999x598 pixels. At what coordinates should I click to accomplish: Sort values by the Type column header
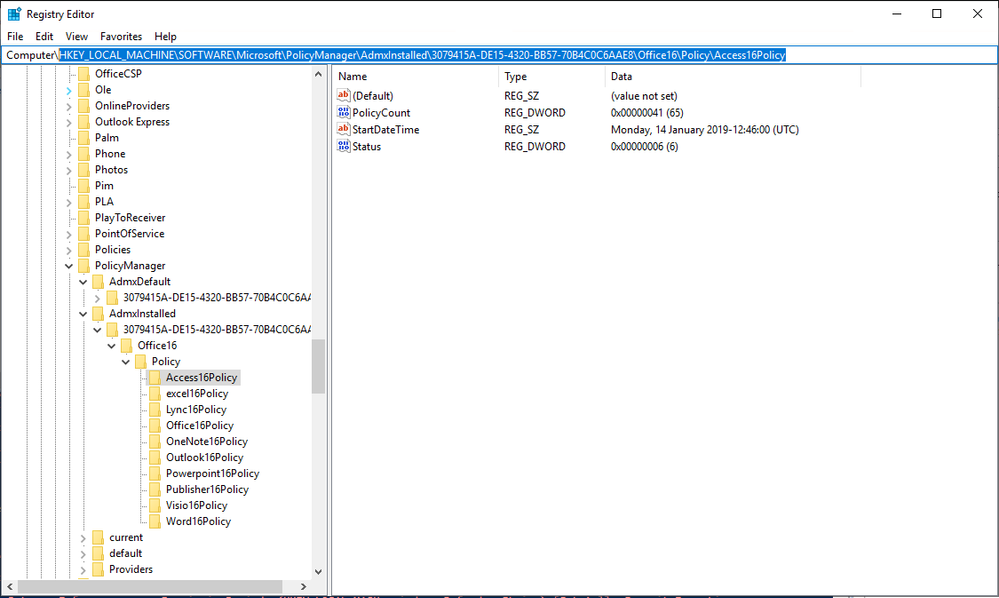[x=552, y=76]
